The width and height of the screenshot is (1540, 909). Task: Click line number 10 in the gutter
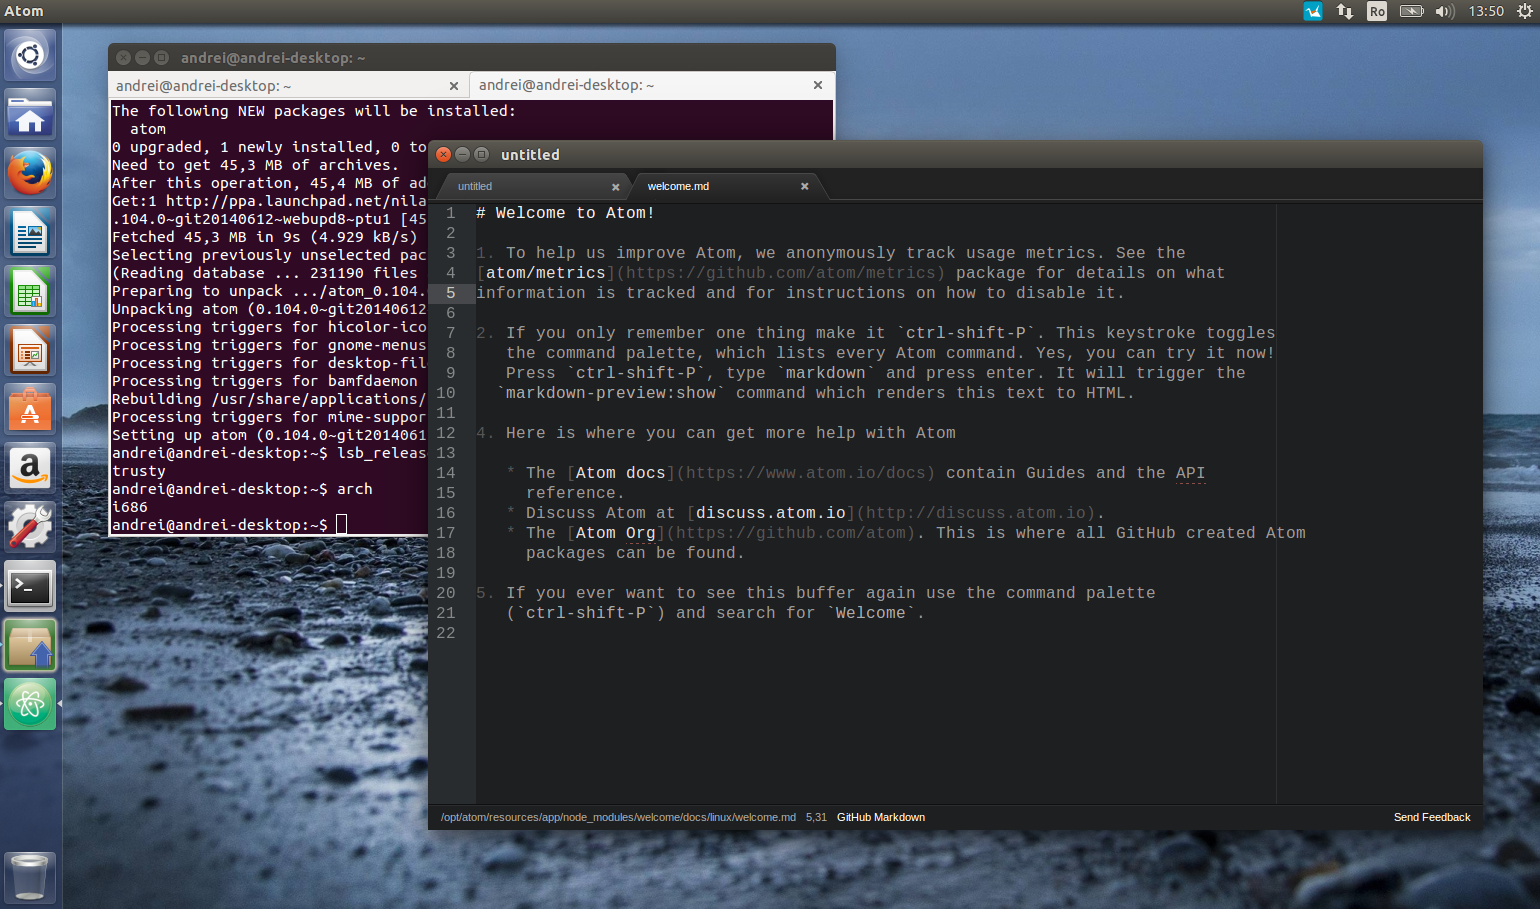point(450,392)
